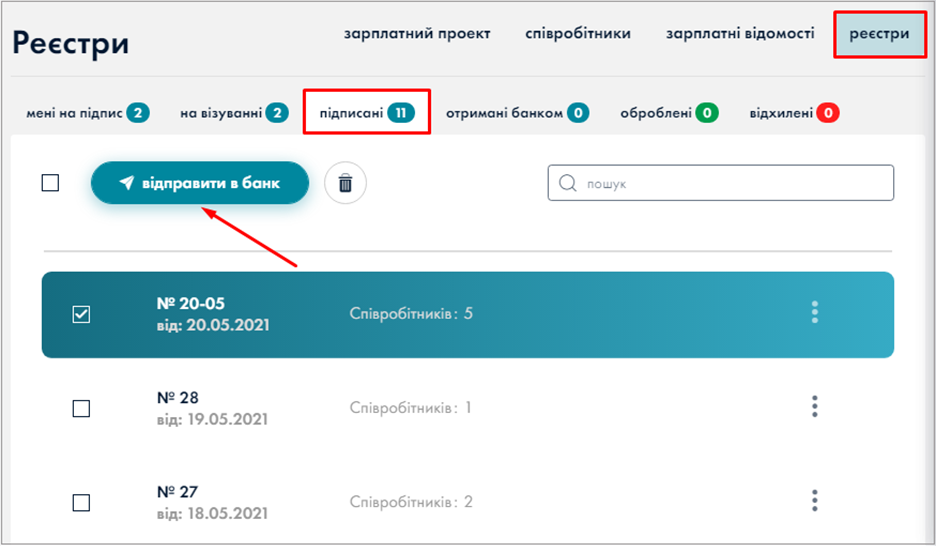This screenshot has height=546, width=936.
Task: Toggle the select-all checkbox above the list
Action: pyautogui.click(x=50, y=183)
